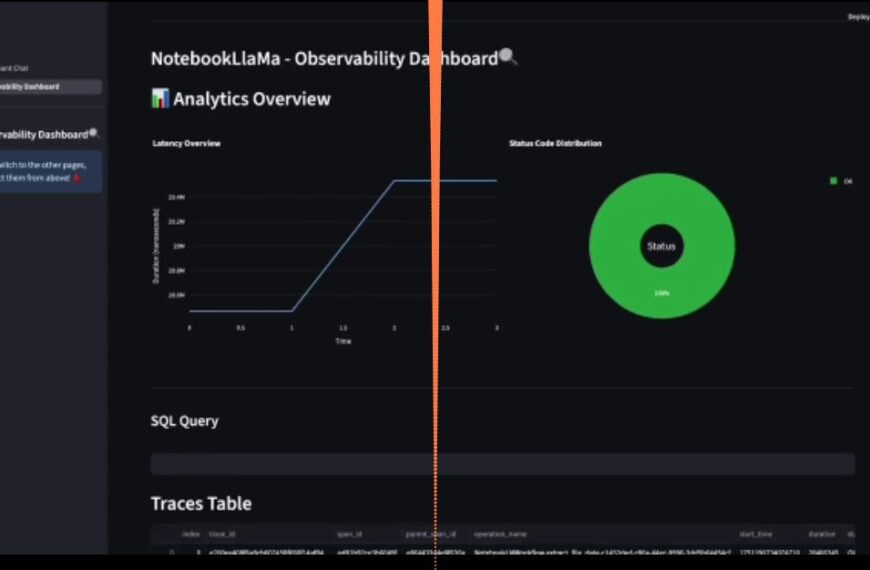Select the Observability Dashboard sidebar page
The image size is (870, 570).
pos(50,87)
